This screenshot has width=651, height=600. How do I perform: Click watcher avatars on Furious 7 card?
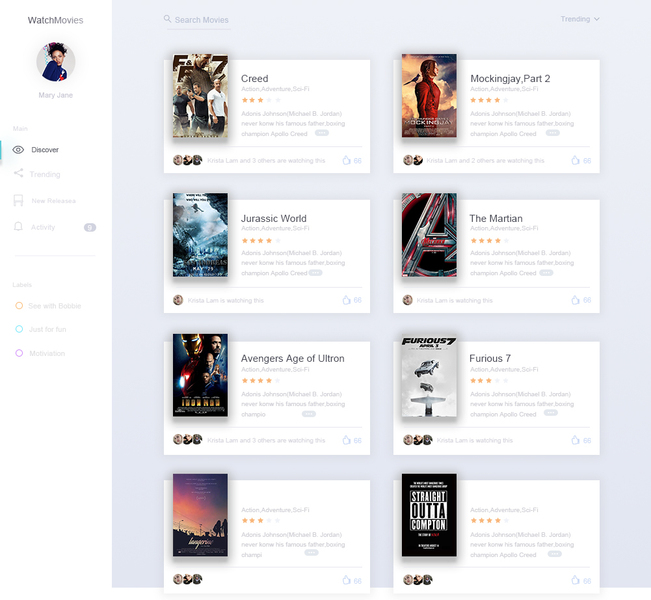(x=418, y=440)
